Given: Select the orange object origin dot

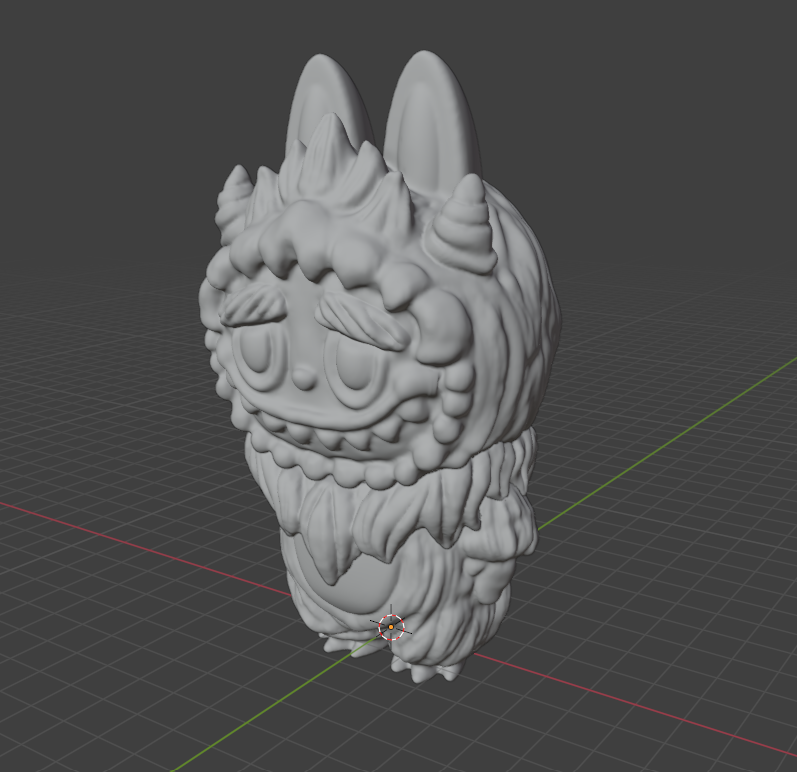Looking at the screenshot, I should coord(390,627).
